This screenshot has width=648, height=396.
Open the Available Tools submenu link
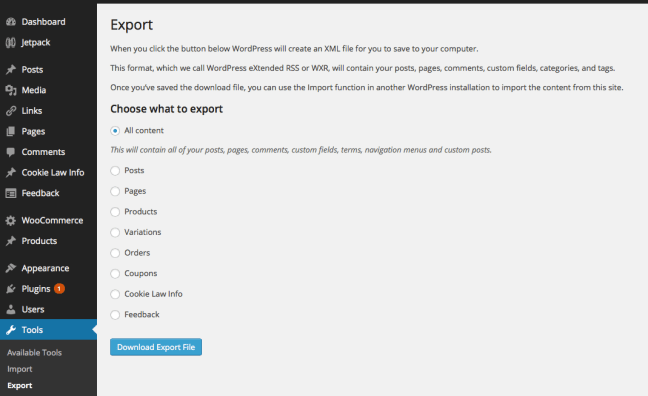click(34, 353)
